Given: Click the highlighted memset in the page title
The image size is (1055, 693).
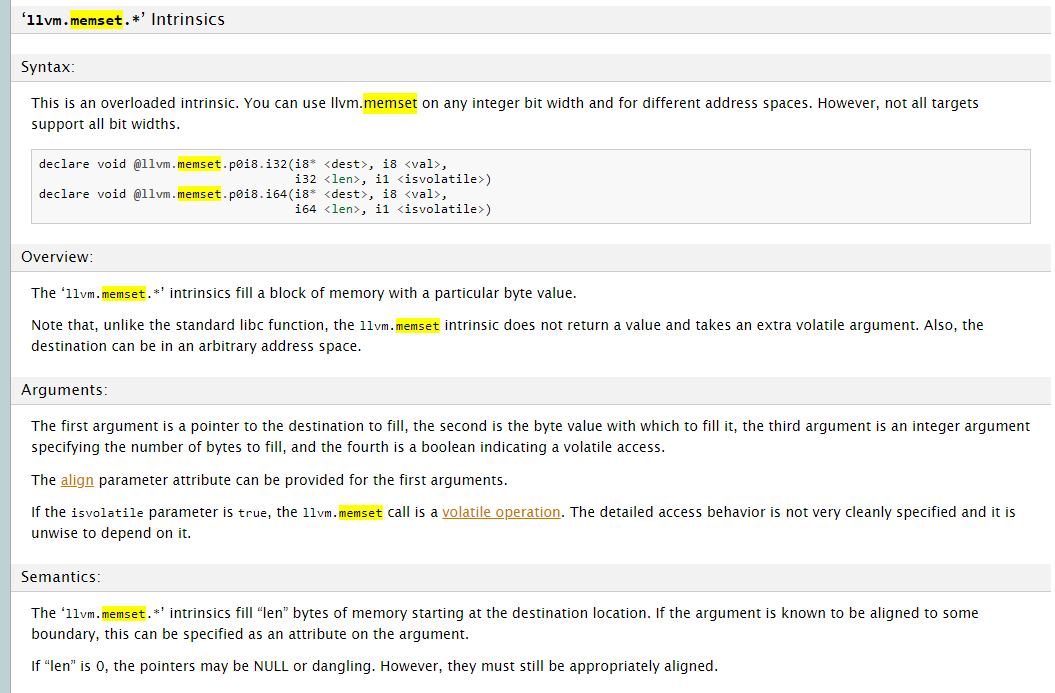Looking at the screenshot, I should pos(96,19).
